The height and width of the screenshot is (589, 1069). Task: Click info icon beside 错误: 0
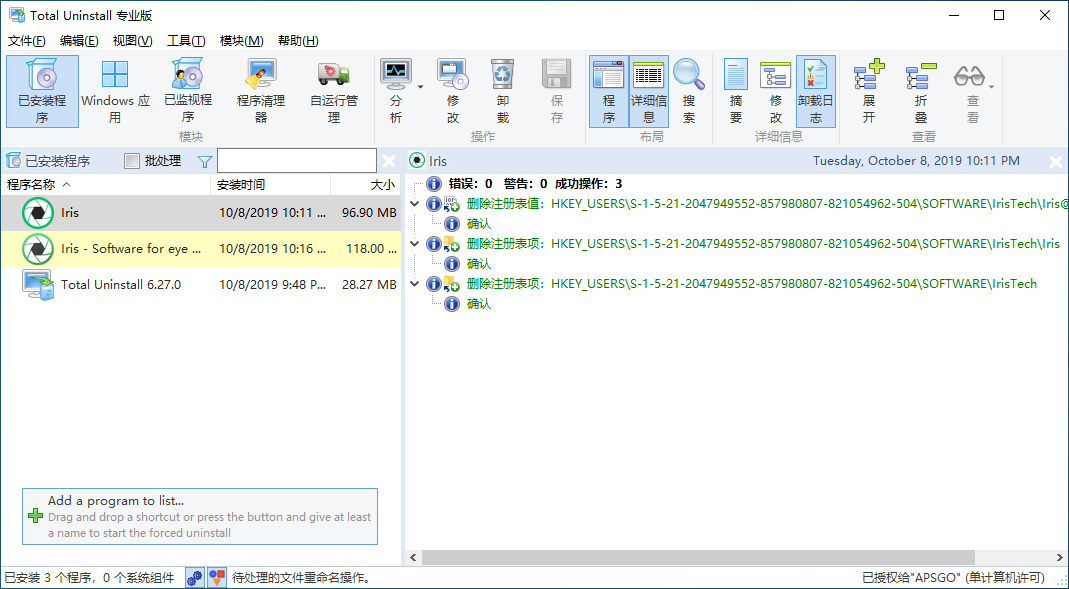[434, 183]
